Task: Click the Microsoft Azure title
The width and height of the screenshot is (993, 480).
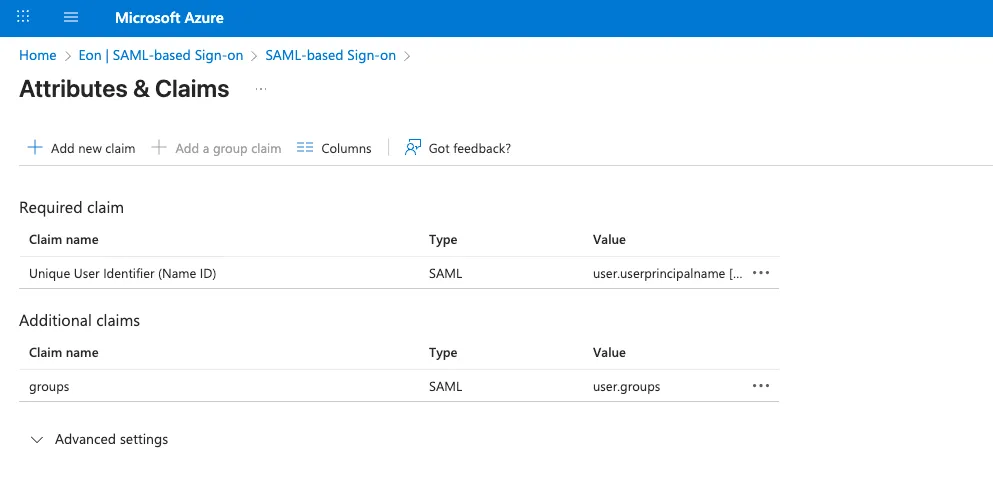Action: [x=169, y=18]
